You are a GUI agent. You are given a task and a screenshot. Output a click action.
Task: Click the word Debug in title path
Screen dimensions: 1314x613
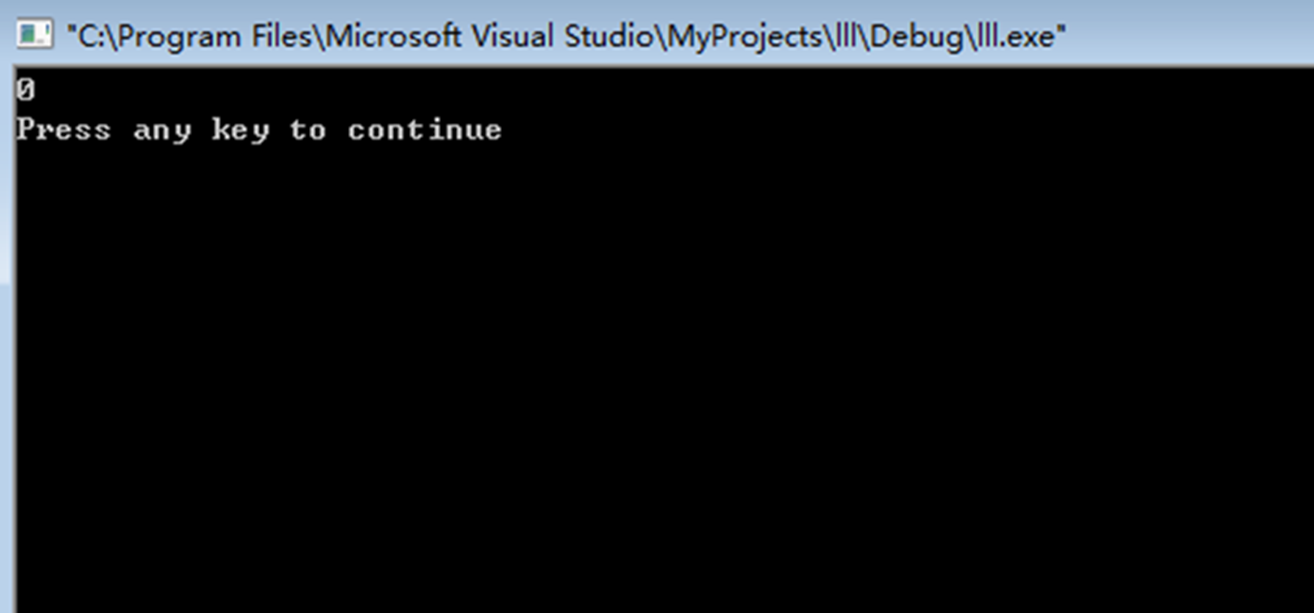point(915,36)
